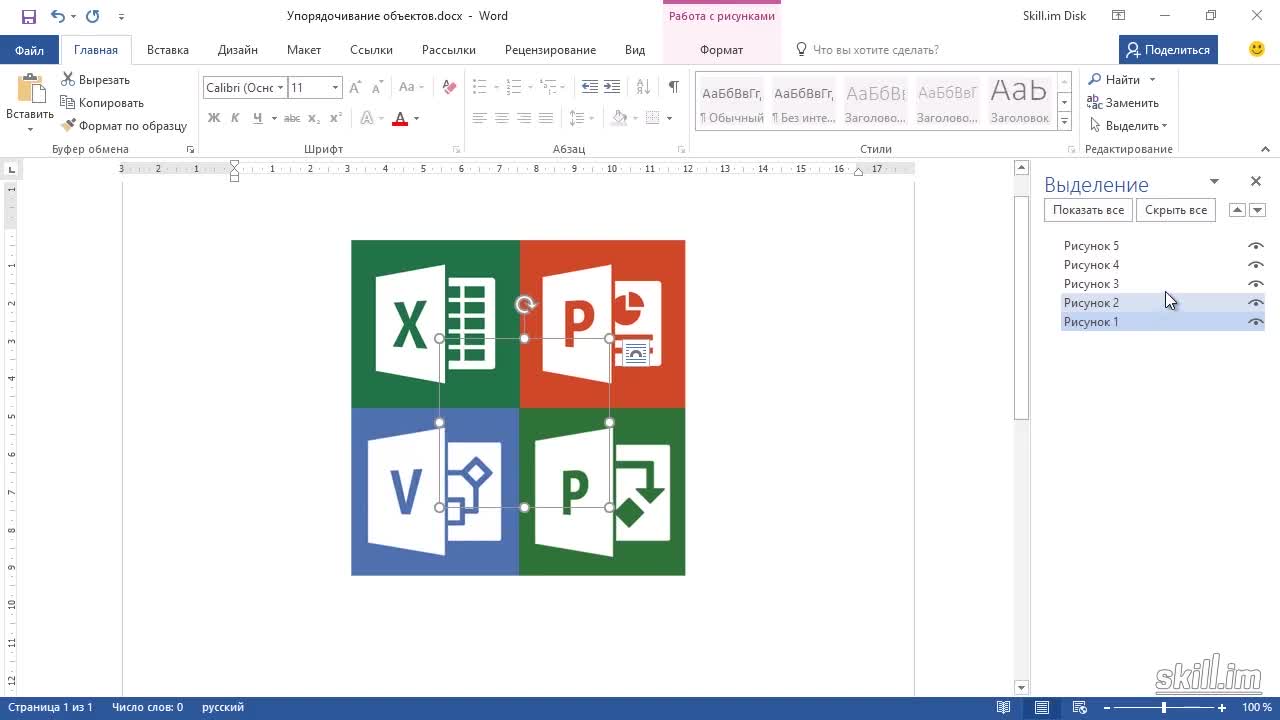The image size is (1280, 720).
Task: Toggle italic К formatting
Action: (x=235, y=118)
